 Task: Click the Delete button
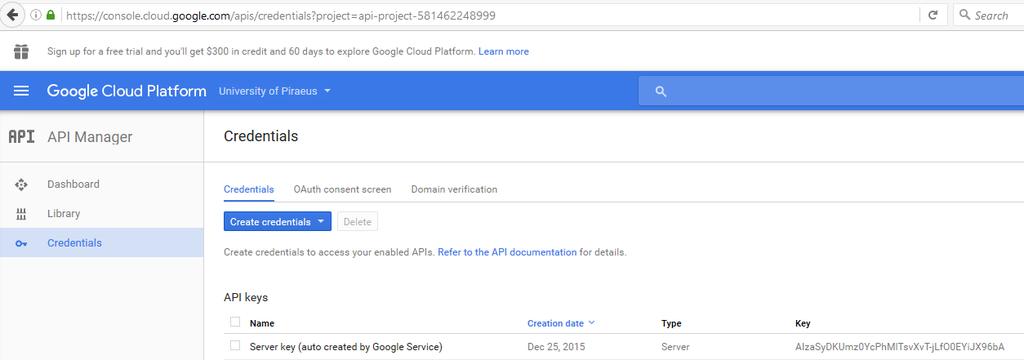click(357, 221)
